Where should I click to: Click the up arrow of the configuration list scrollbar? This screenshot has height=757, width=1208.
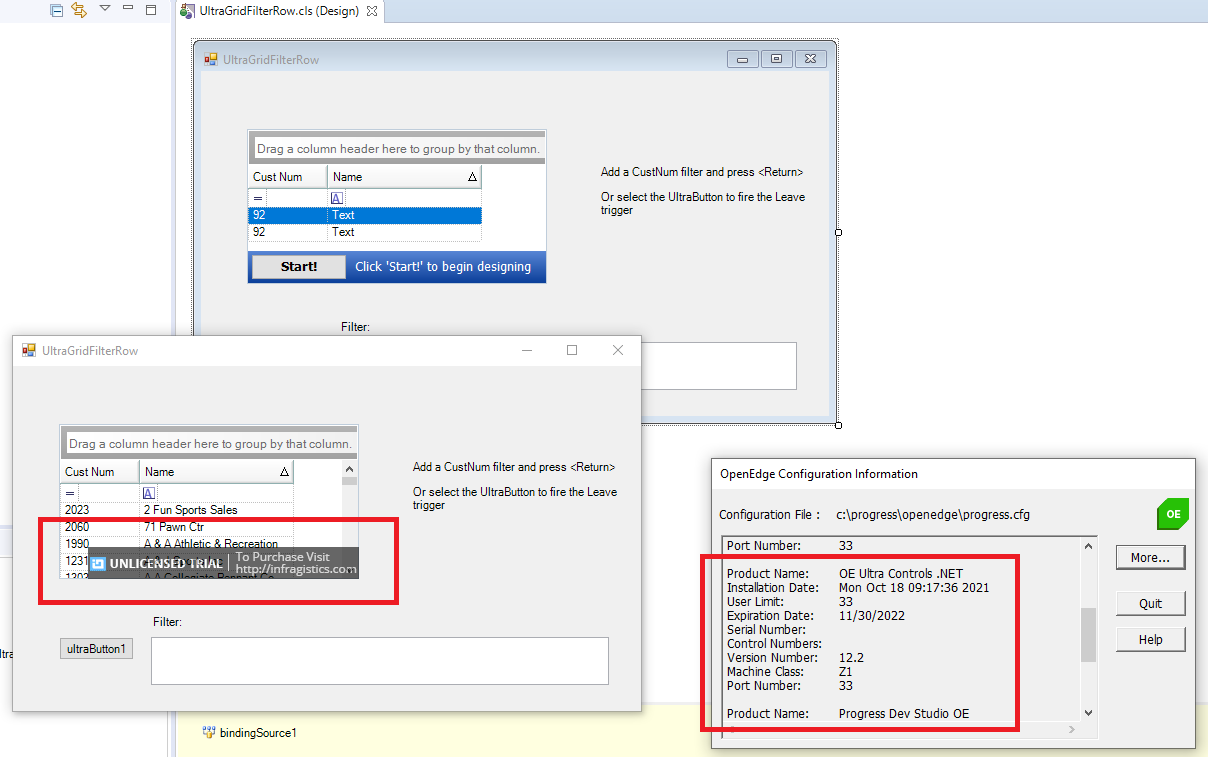click(1089, 545)
